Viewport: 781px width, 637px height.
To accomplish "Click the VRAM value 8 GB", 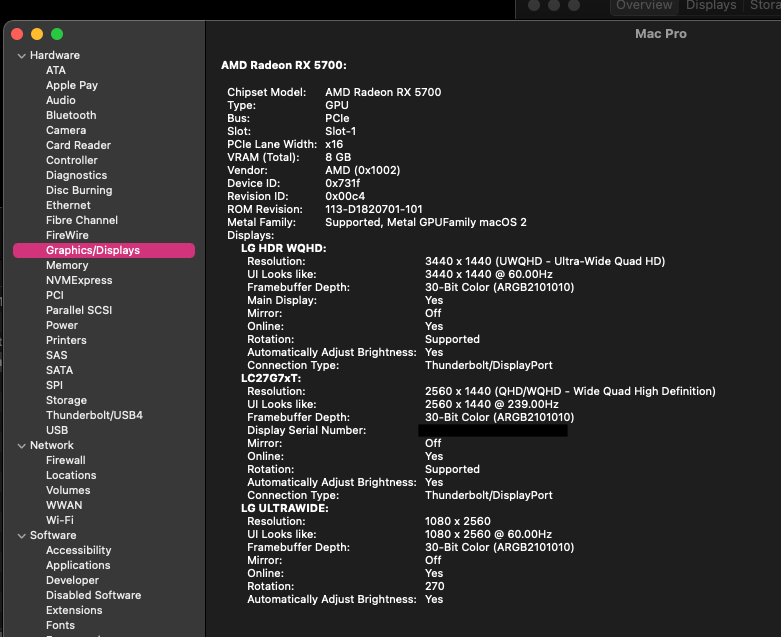I will pyautogui.click(x=338, y=157).
